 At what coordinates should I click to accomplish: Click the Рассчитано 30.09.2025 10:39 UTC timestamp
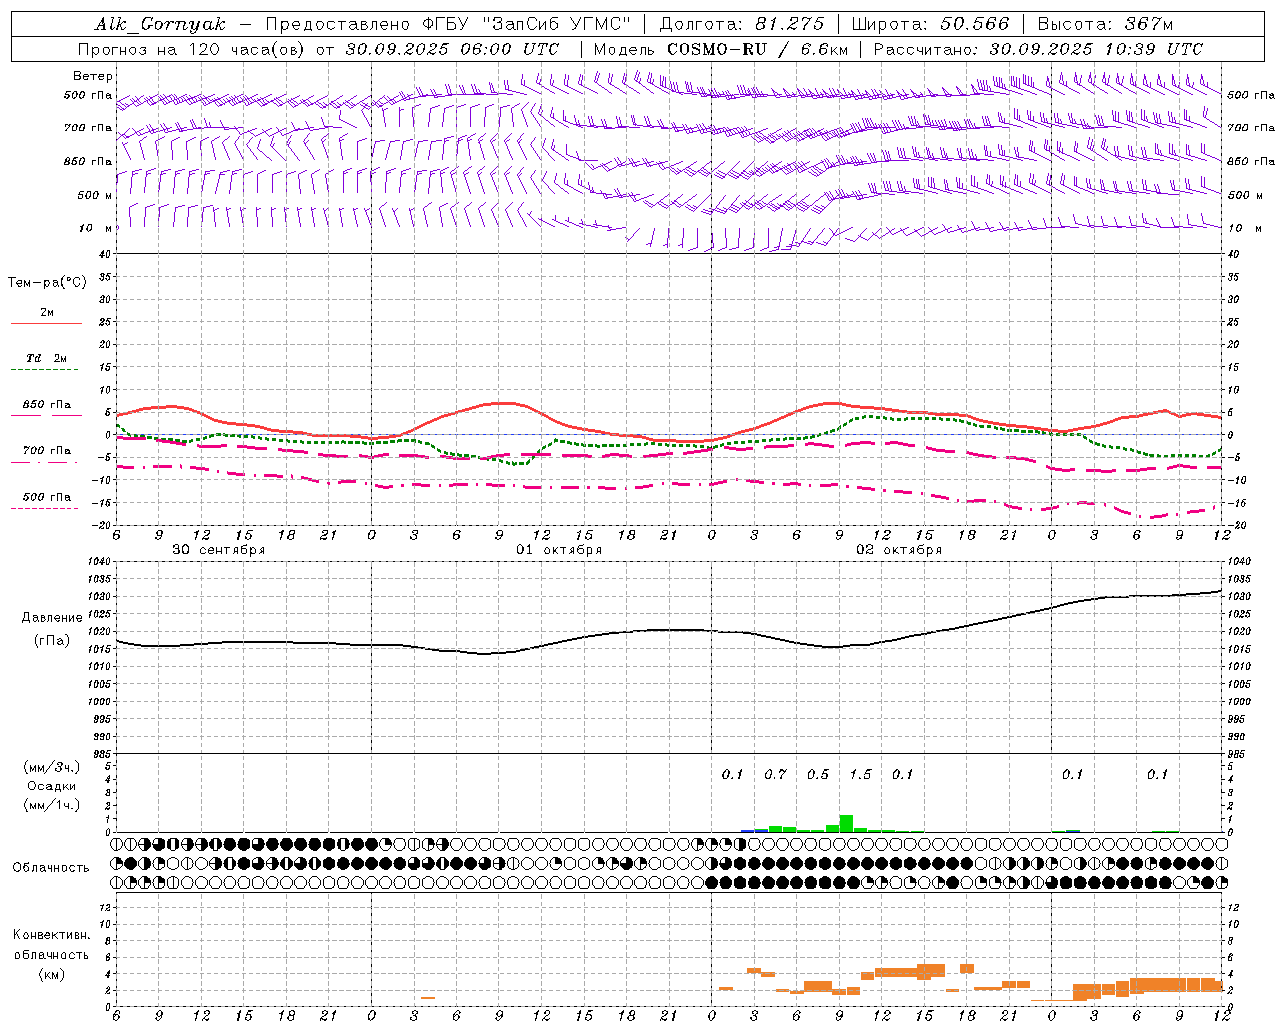click(x=1038, y=49)
